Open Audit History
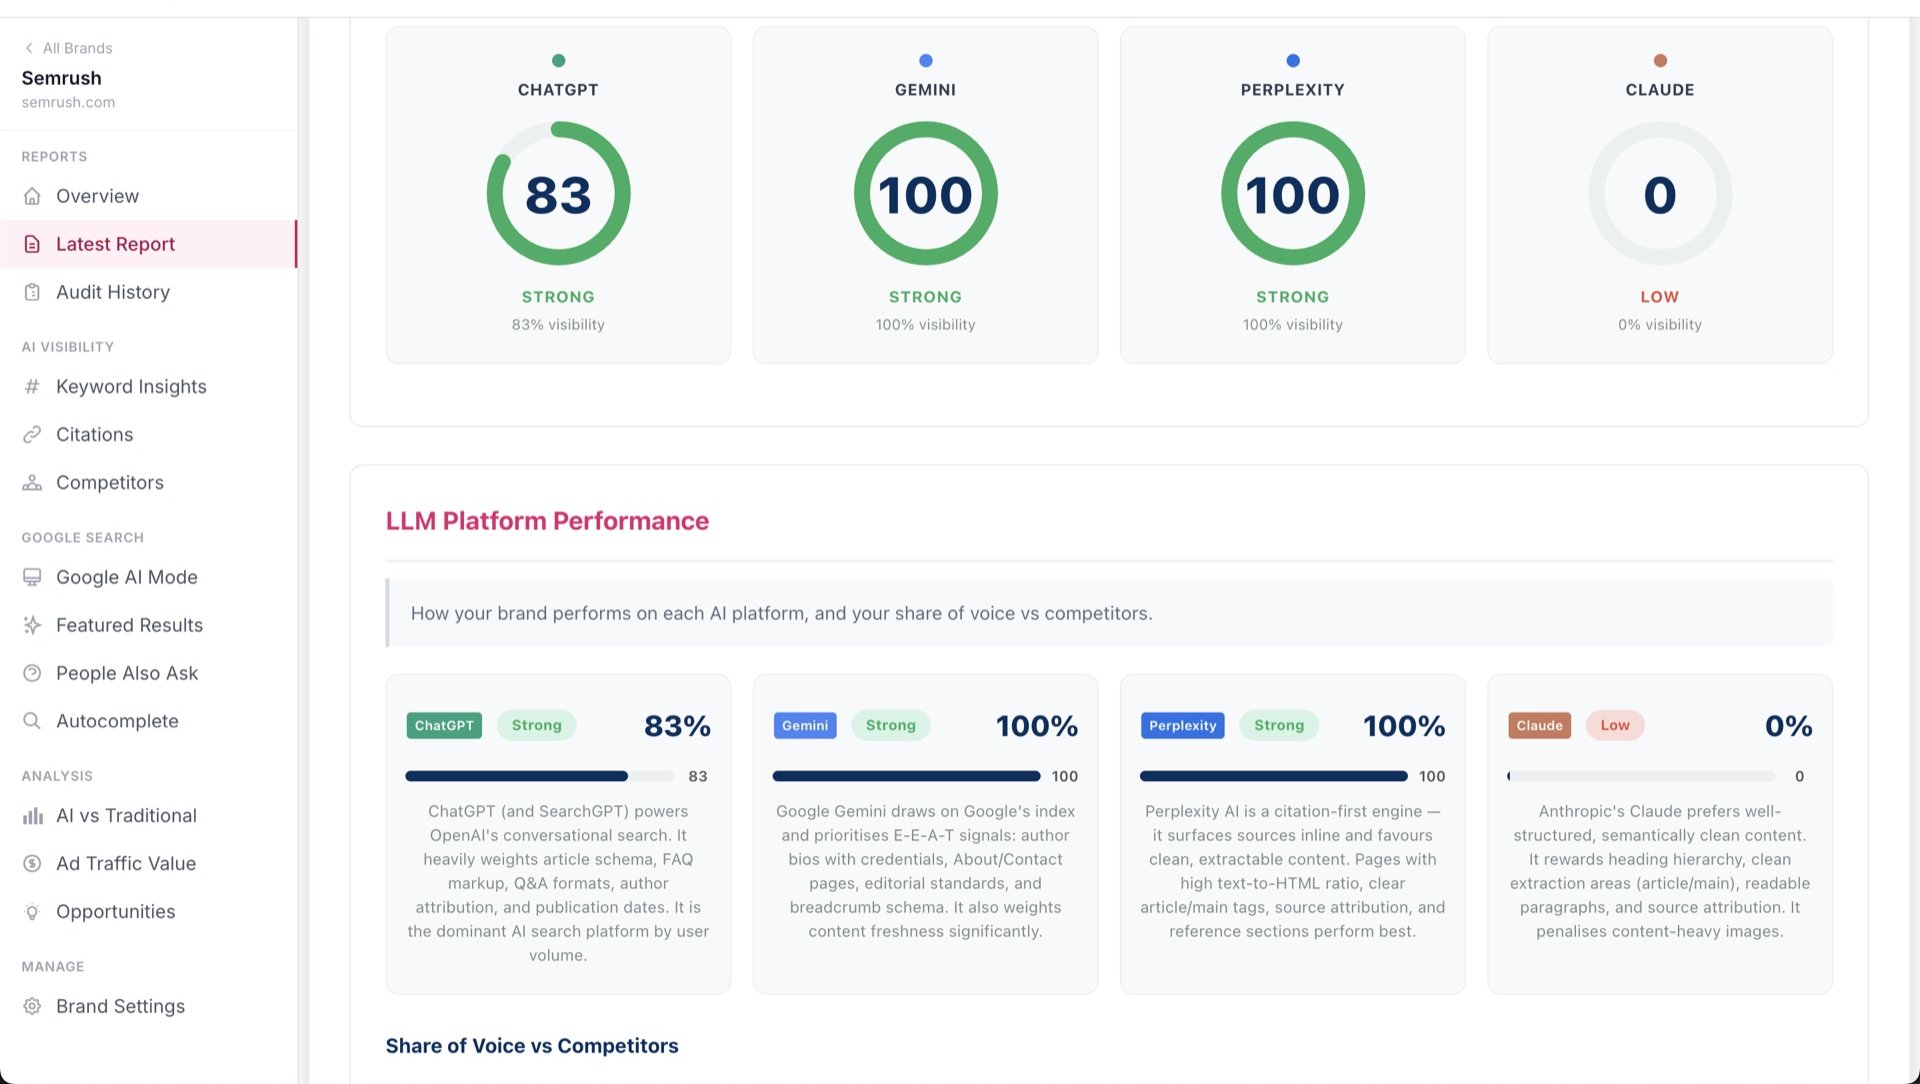1920x1084 pixels. point(148,292)
